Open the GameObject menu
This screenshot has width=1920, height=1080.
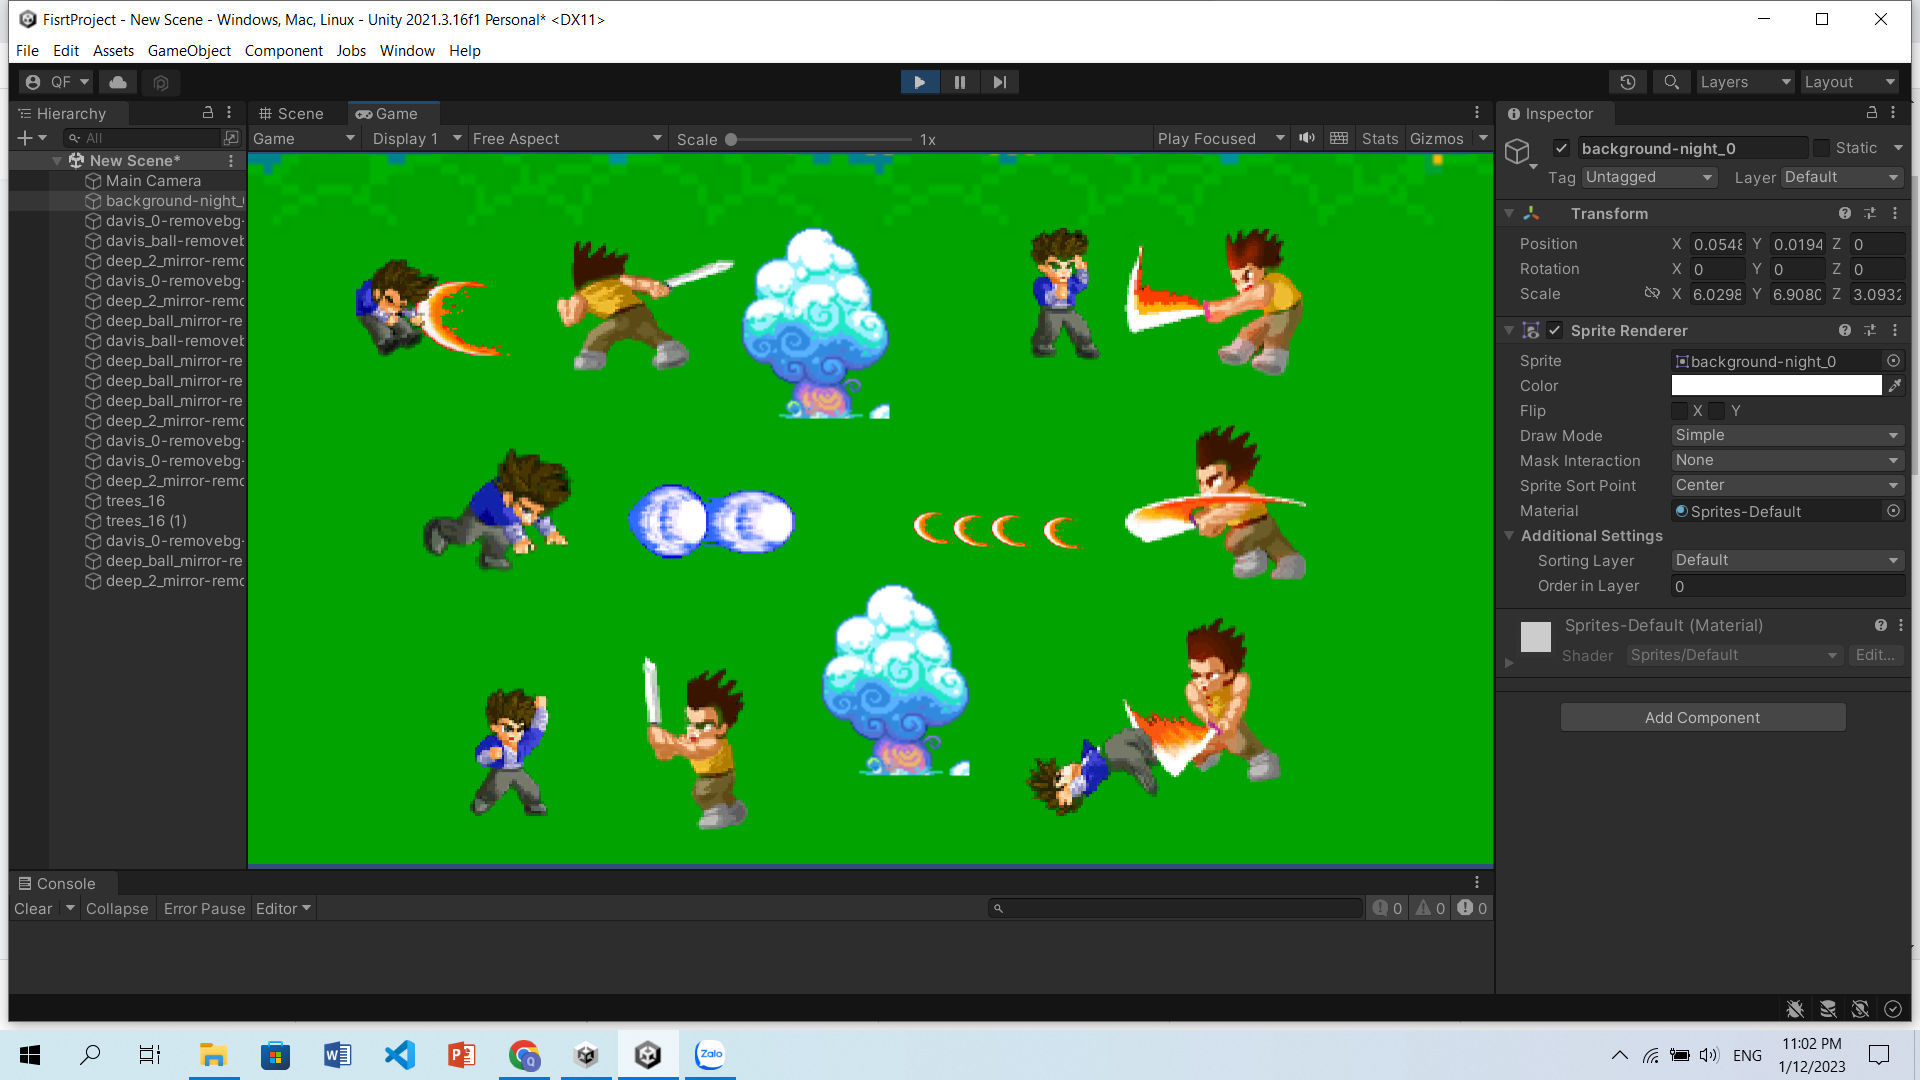click(x=189, y=50)
